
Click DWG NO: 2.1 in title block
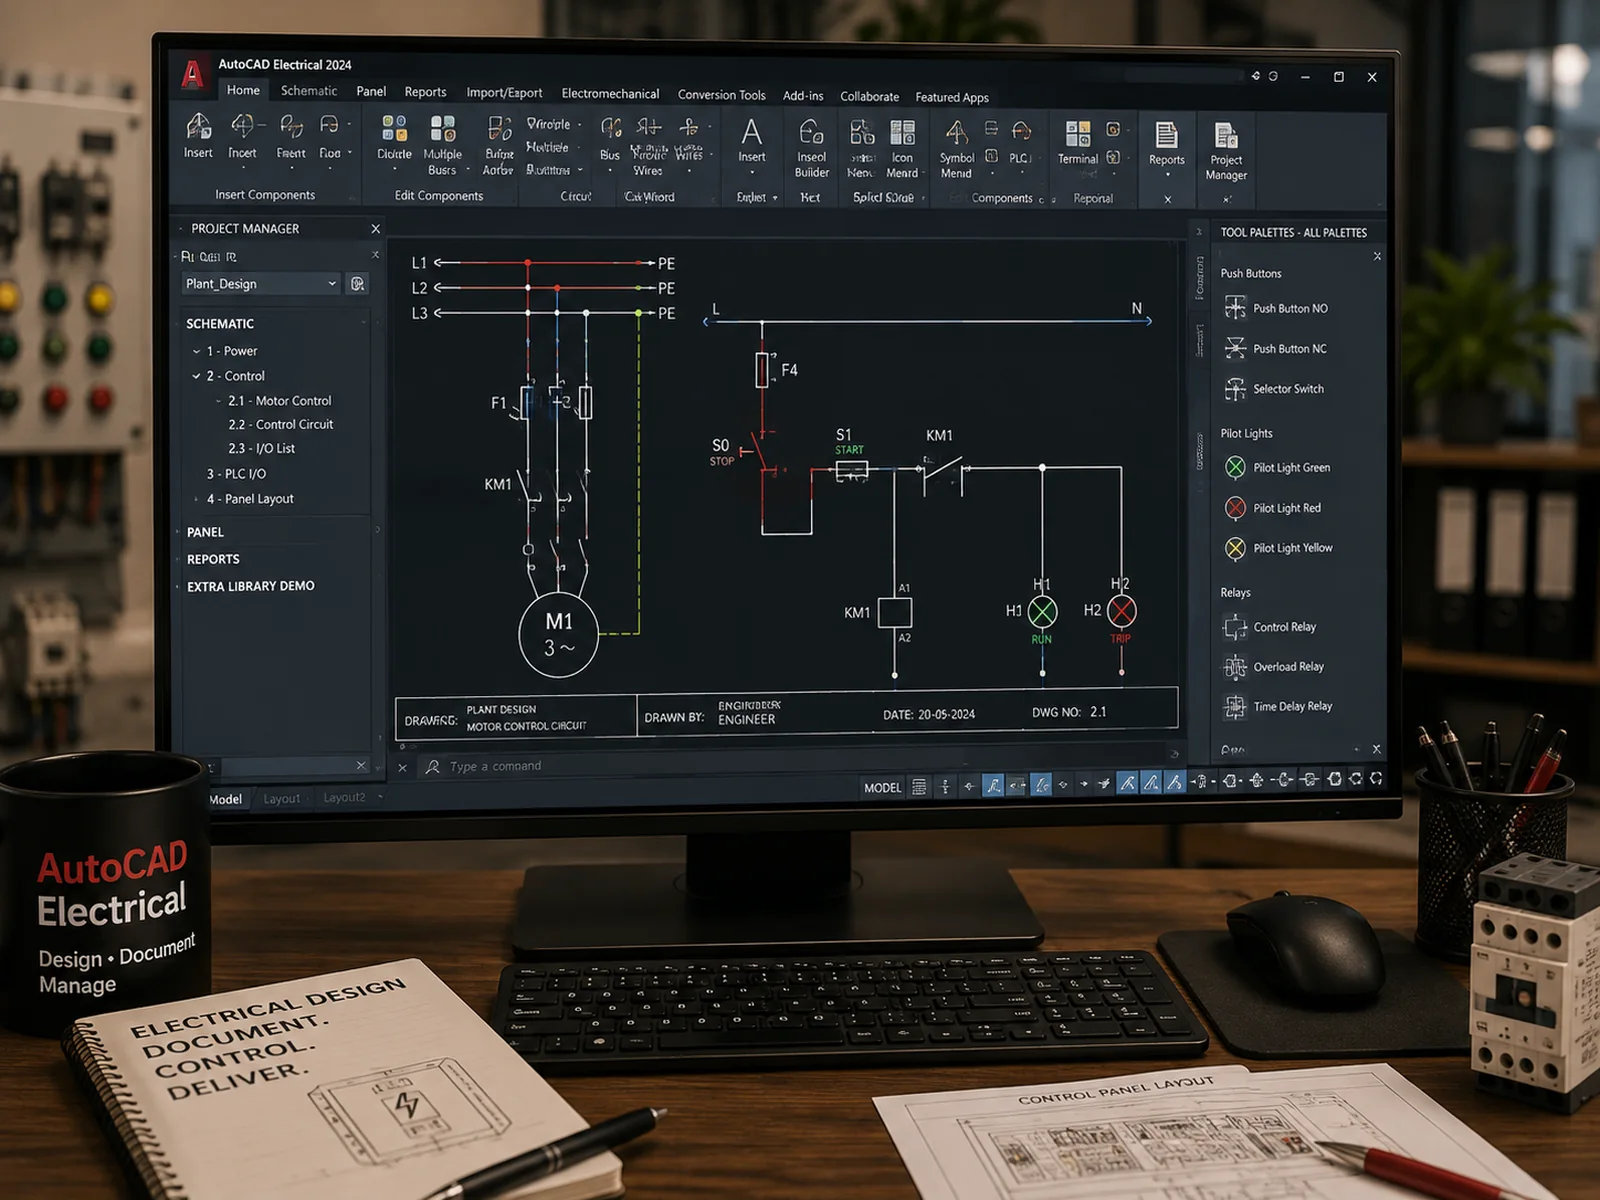(x=1069, y=712)
